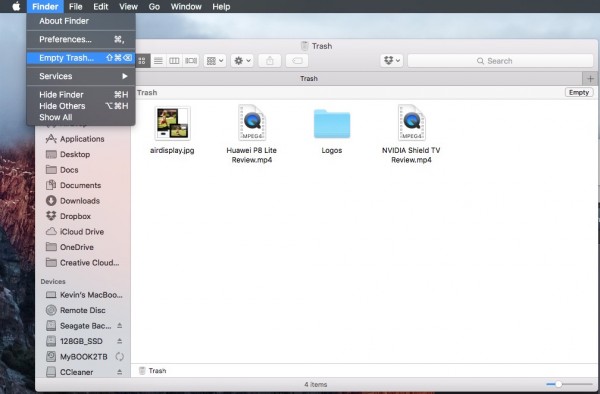This screenshot has width=600, height=394.
Task: Choose Show All menu item
Action: coord(81,117)
